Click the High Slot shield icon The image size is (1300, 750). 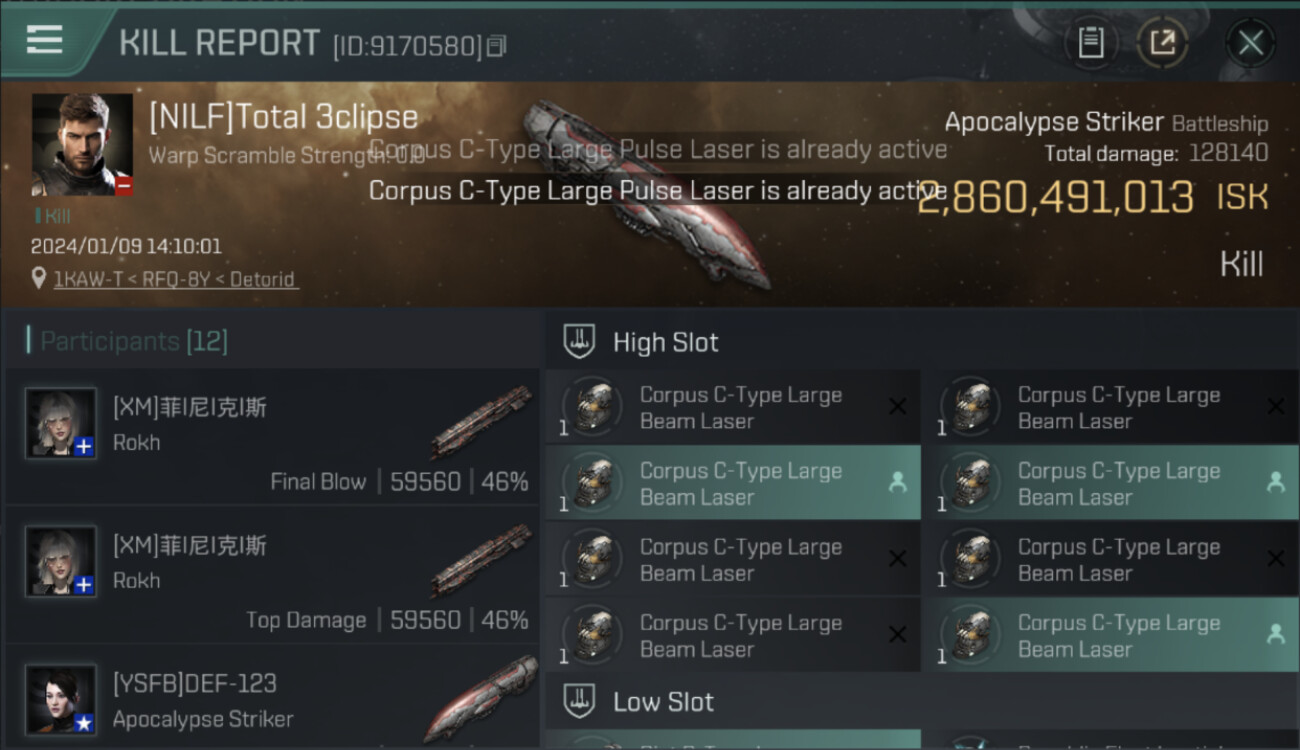pos(580,342)
